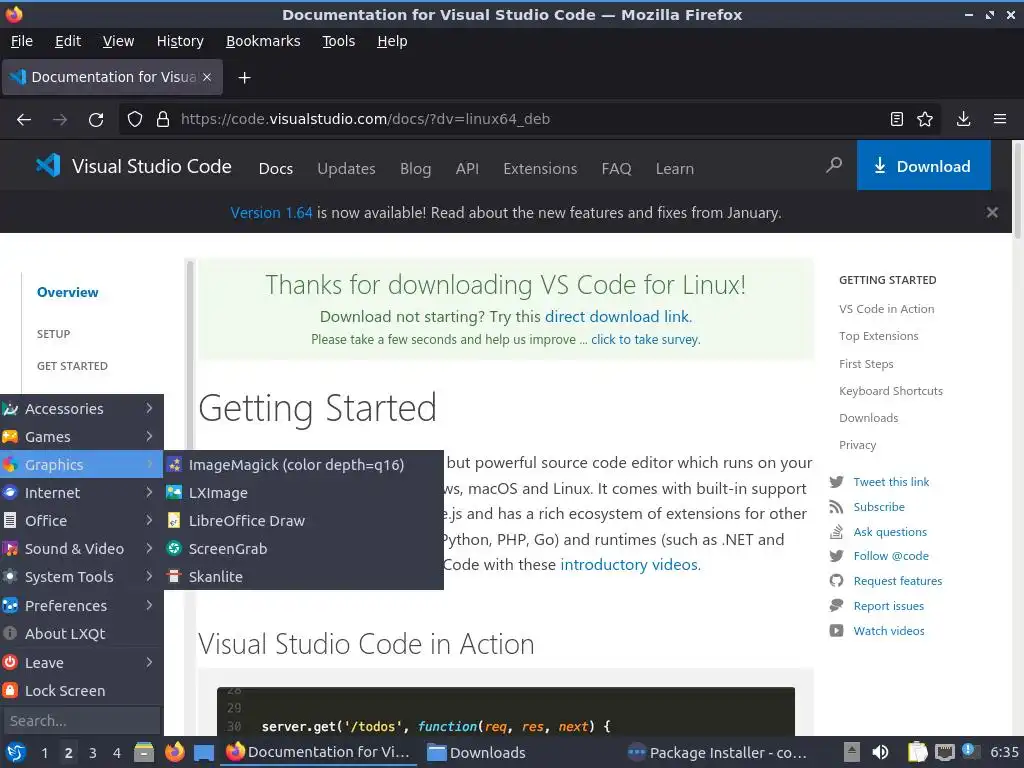This screenshot has height=768, width=1024.
Task: Expand the Games submenu
Action: [x=82, y=436]
